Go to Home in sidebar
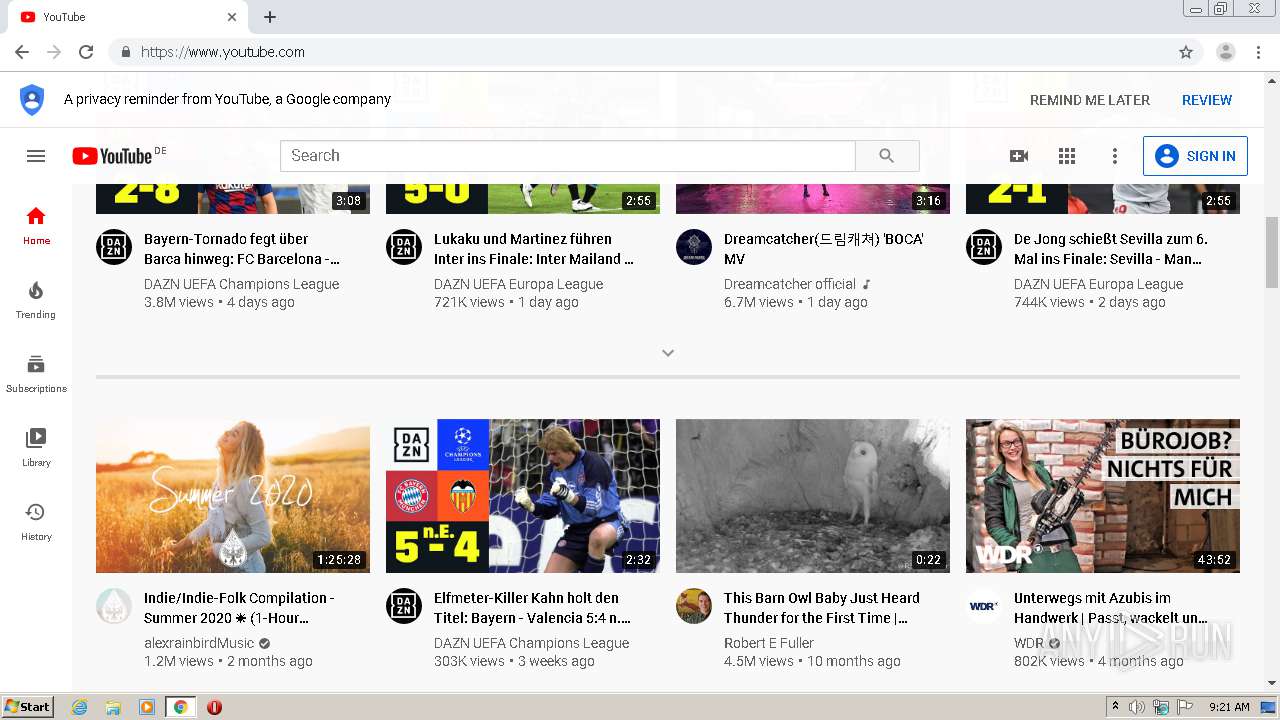 pos(36,226)
